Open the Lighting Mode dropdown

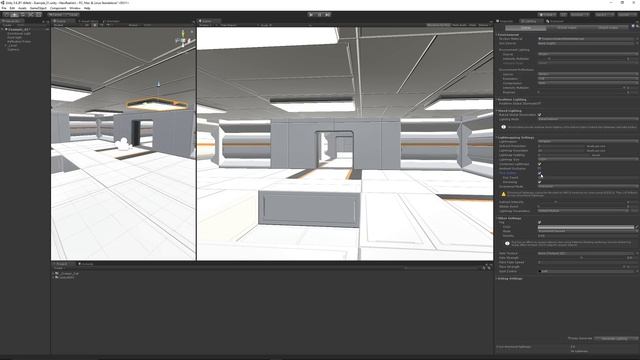point(588,119)
